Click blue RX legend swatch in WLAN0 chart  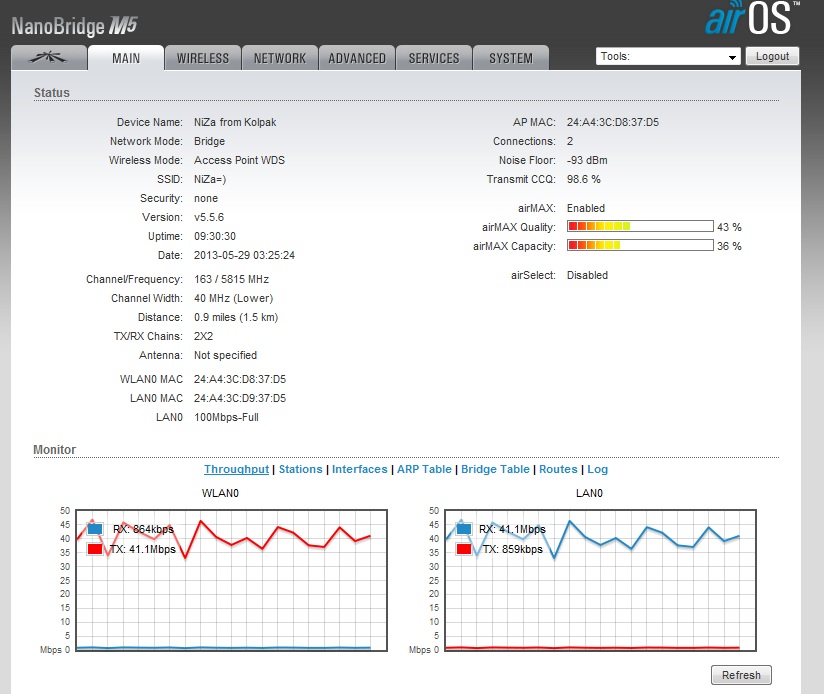point(95,529)
